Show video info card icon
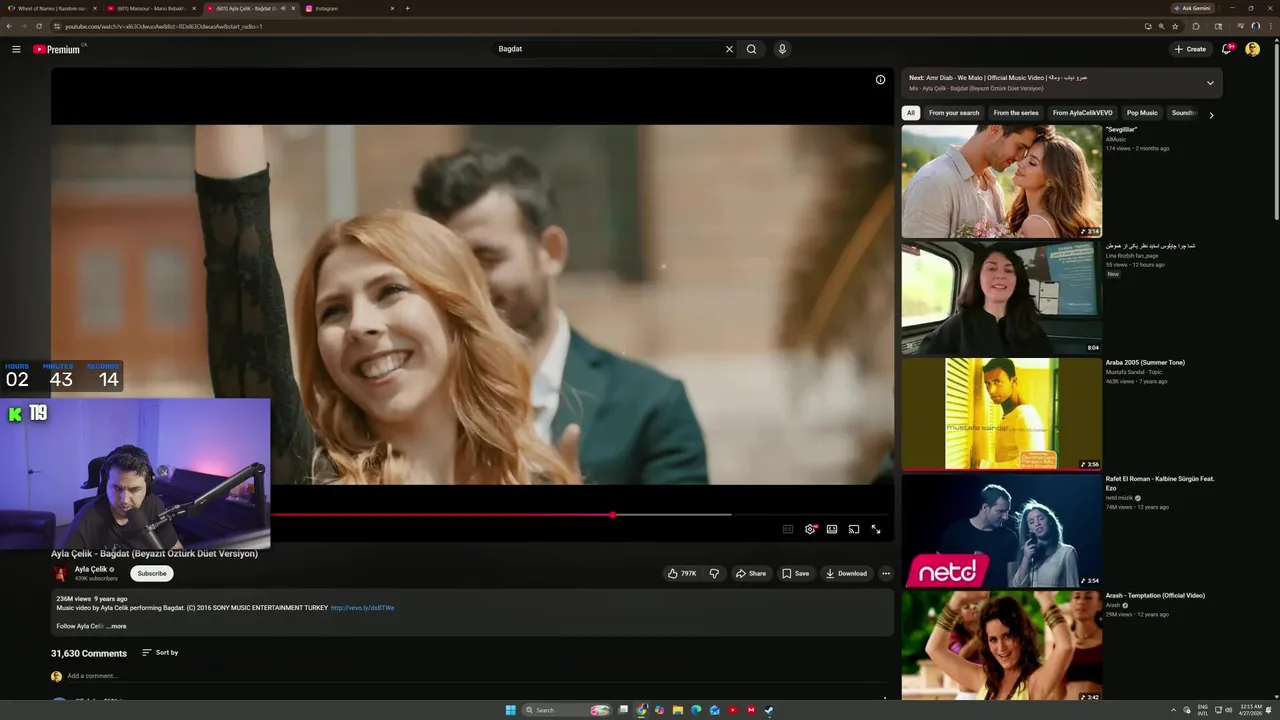The image size is (1280, 720). [880, 80]
